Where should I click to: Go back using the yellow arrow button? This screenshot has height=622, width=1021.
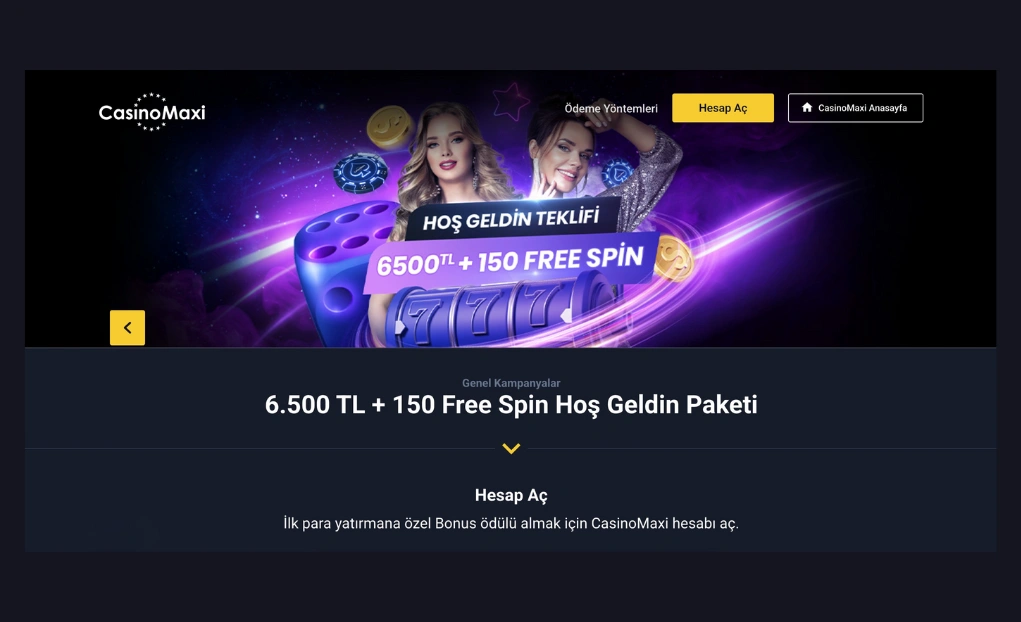(128, 328)
